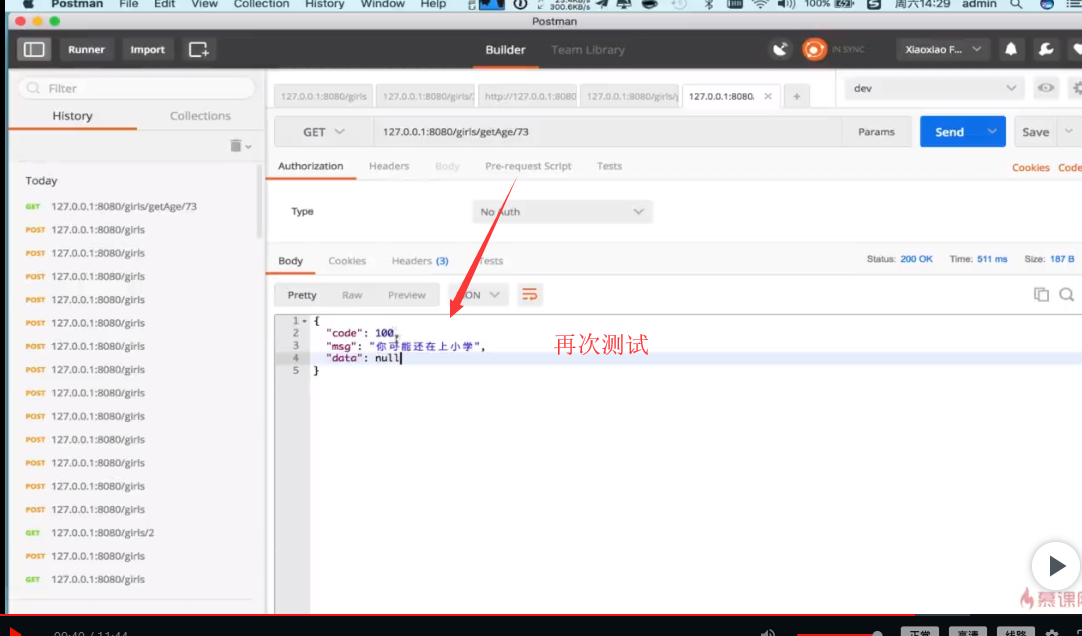Copy response body to clipboard icon

click(x=1041, y=295)
